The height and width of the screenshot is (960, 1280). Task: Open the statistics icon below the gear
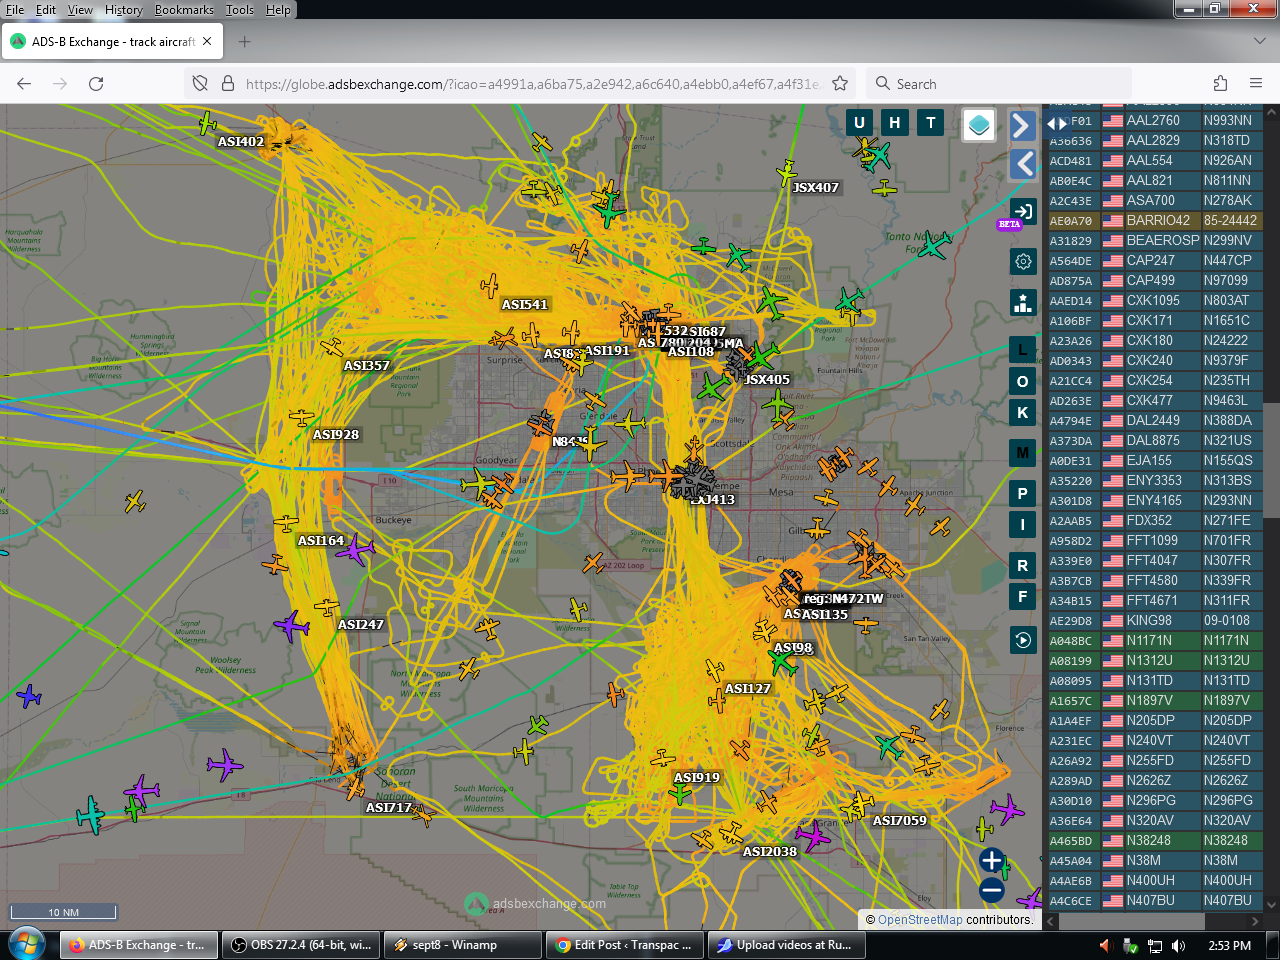(1023, 302)
